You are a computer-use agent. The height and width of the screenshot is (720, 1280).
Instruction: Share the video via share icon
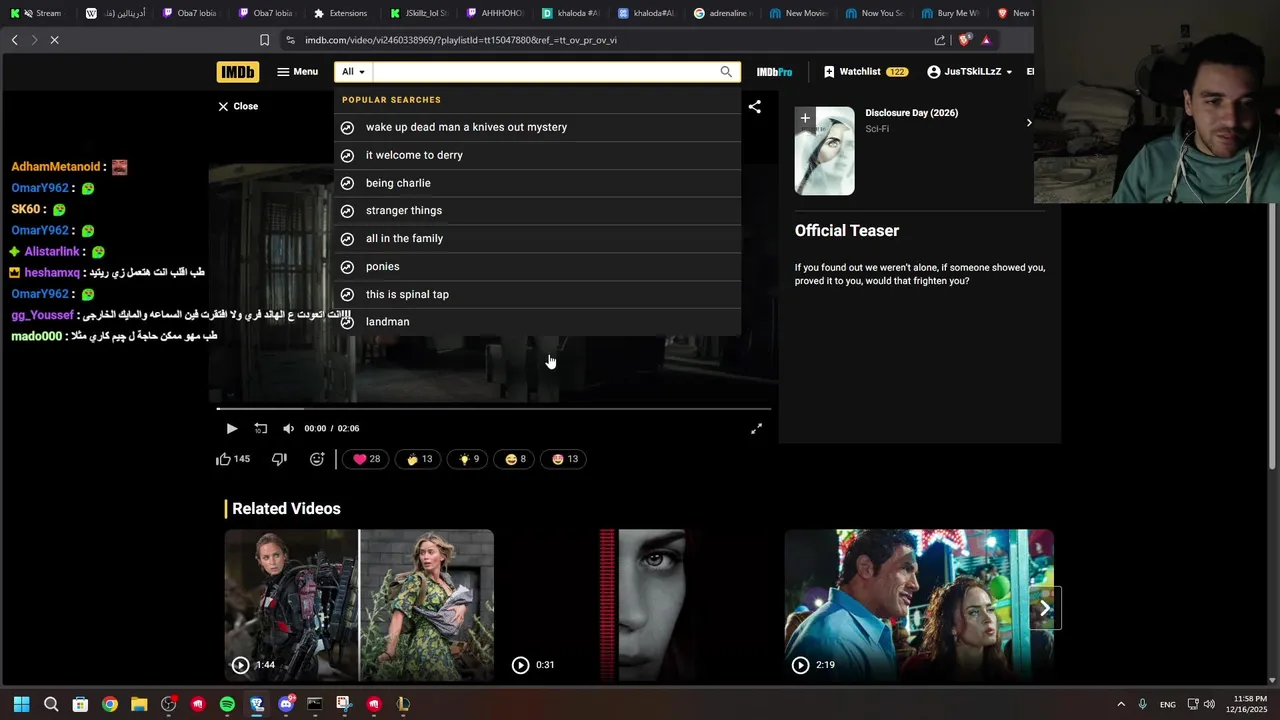(x=755, y=106)
